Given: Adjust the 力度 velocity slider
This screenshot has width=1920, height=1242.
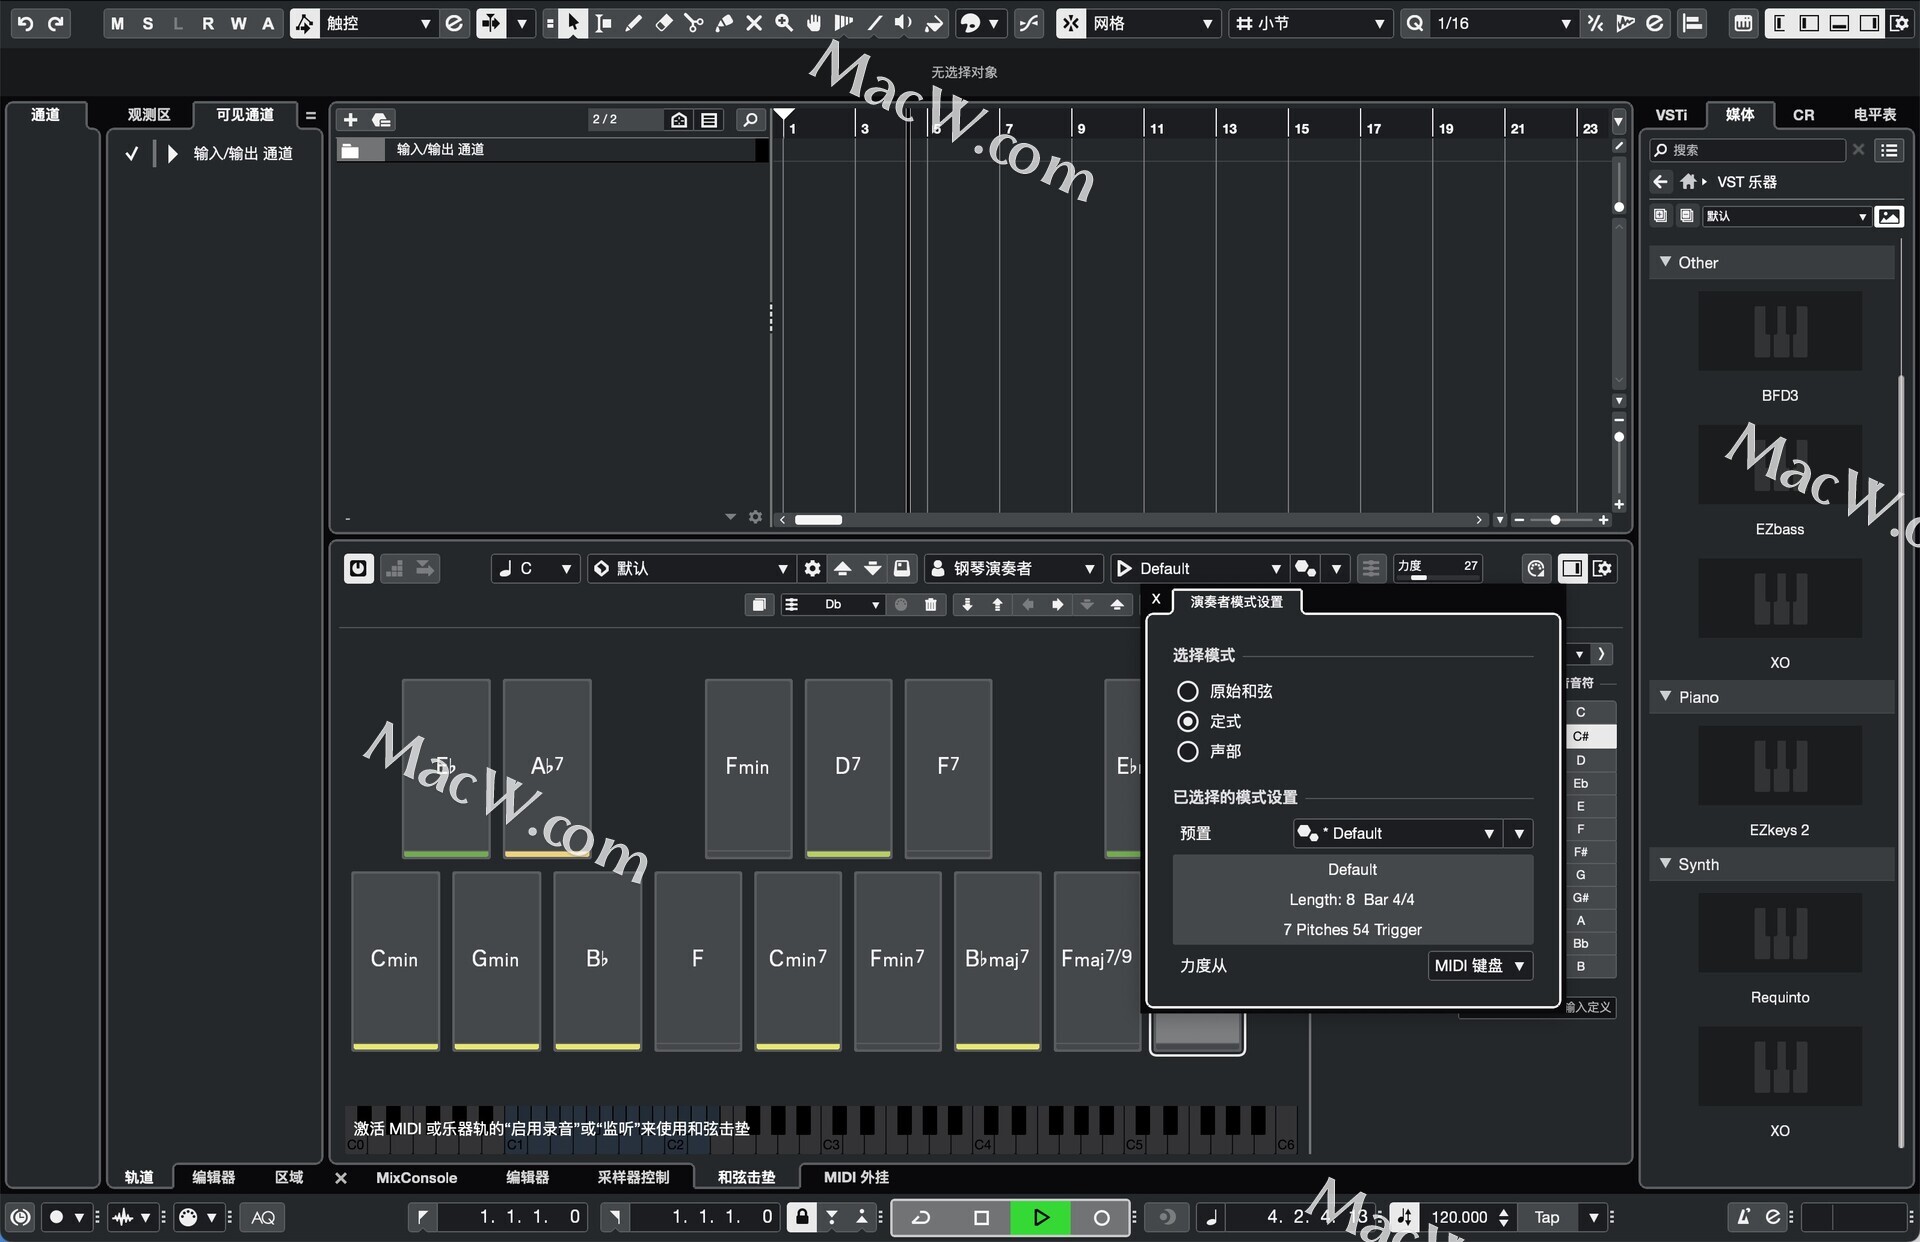Looking at the screenshot, I should click(1438, 568).
